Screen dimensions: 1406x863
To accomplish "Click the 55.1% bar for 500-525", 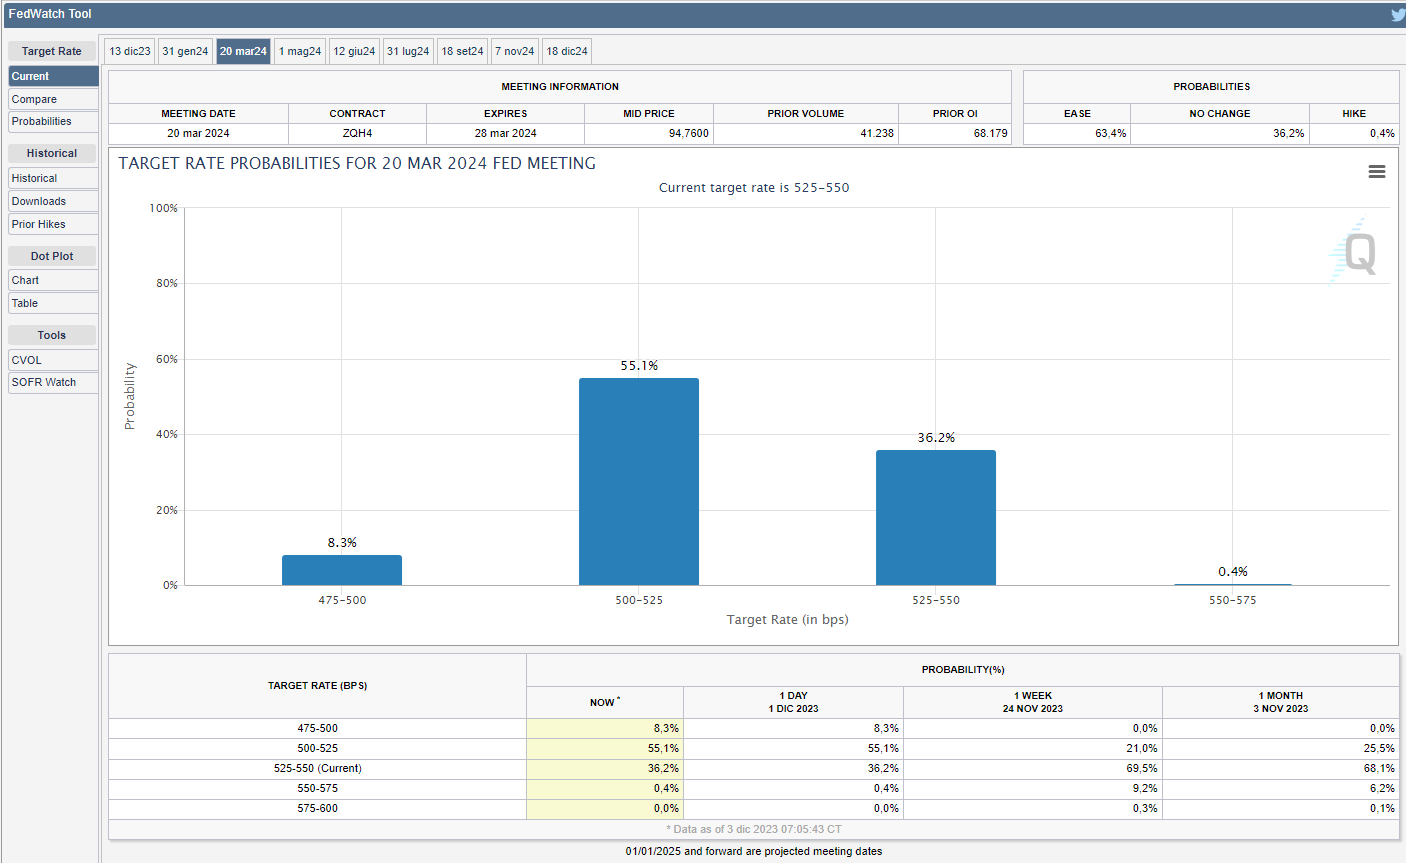I will point(639,482).
